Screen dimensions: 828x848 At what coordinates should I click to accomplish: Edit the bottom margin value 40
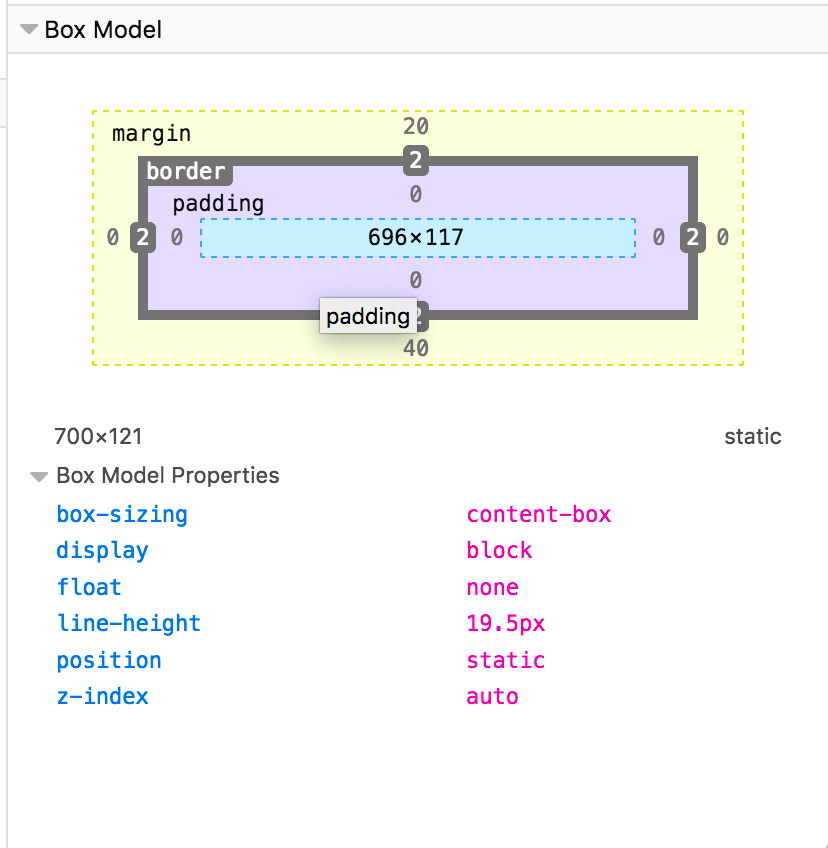point(417,349)
